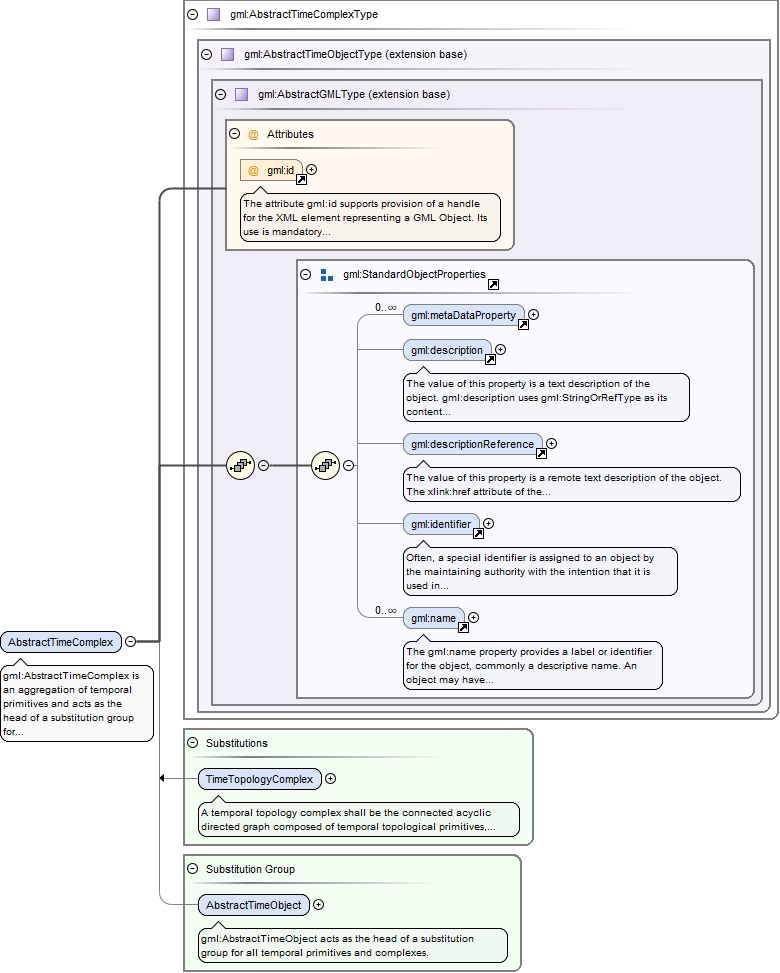This screenshot has height=973, width=780.
Task: Collapse the Attributes section
Action: 234,134
